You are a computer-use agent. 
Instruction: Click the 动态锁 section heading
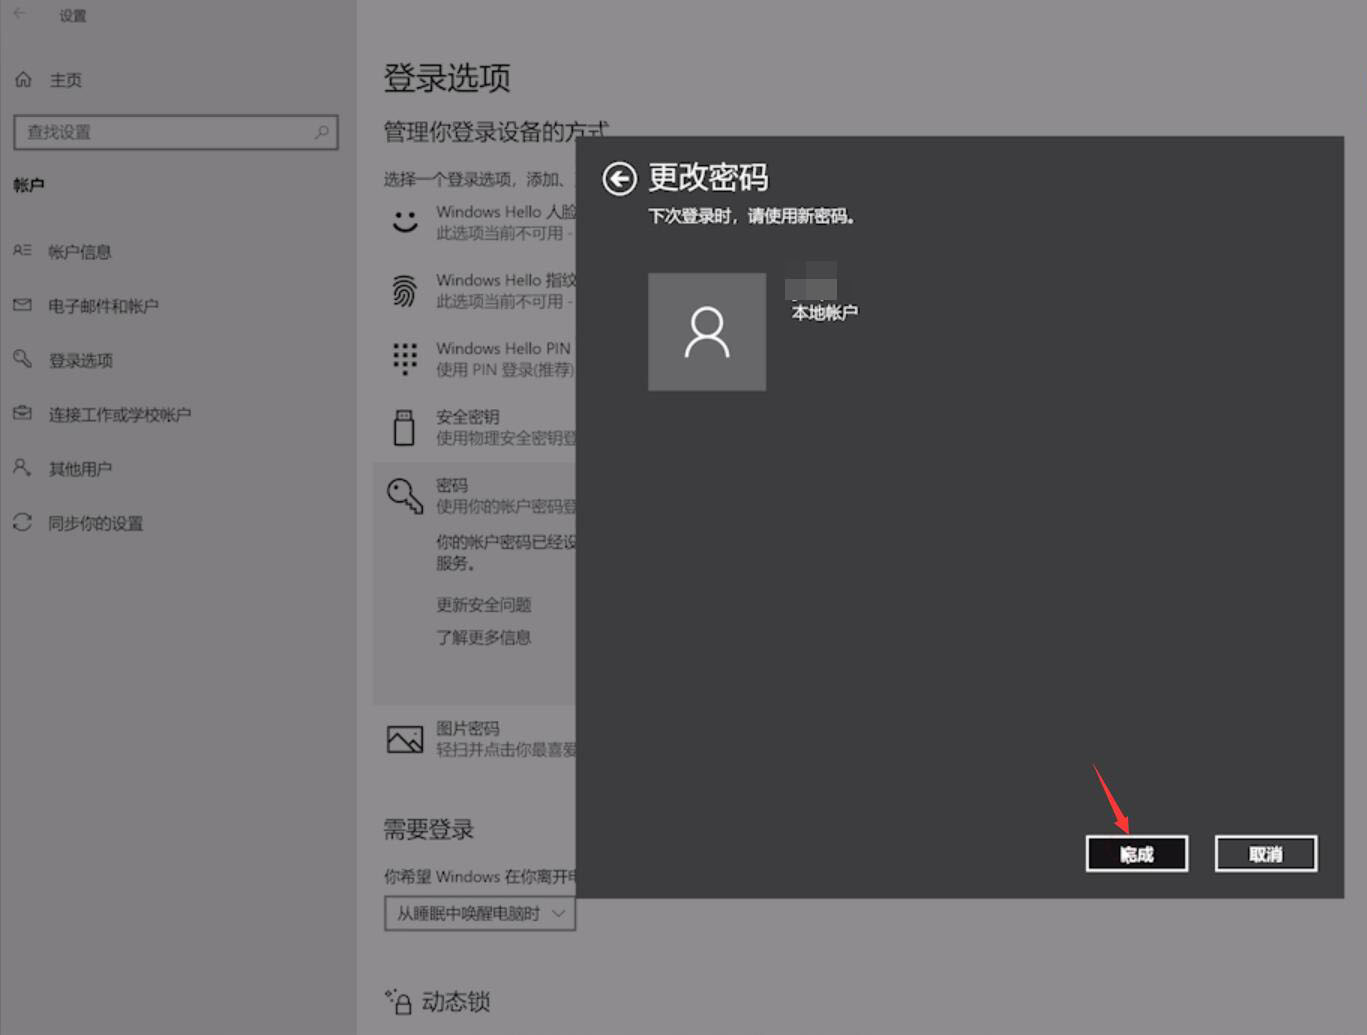[456, 1002]
